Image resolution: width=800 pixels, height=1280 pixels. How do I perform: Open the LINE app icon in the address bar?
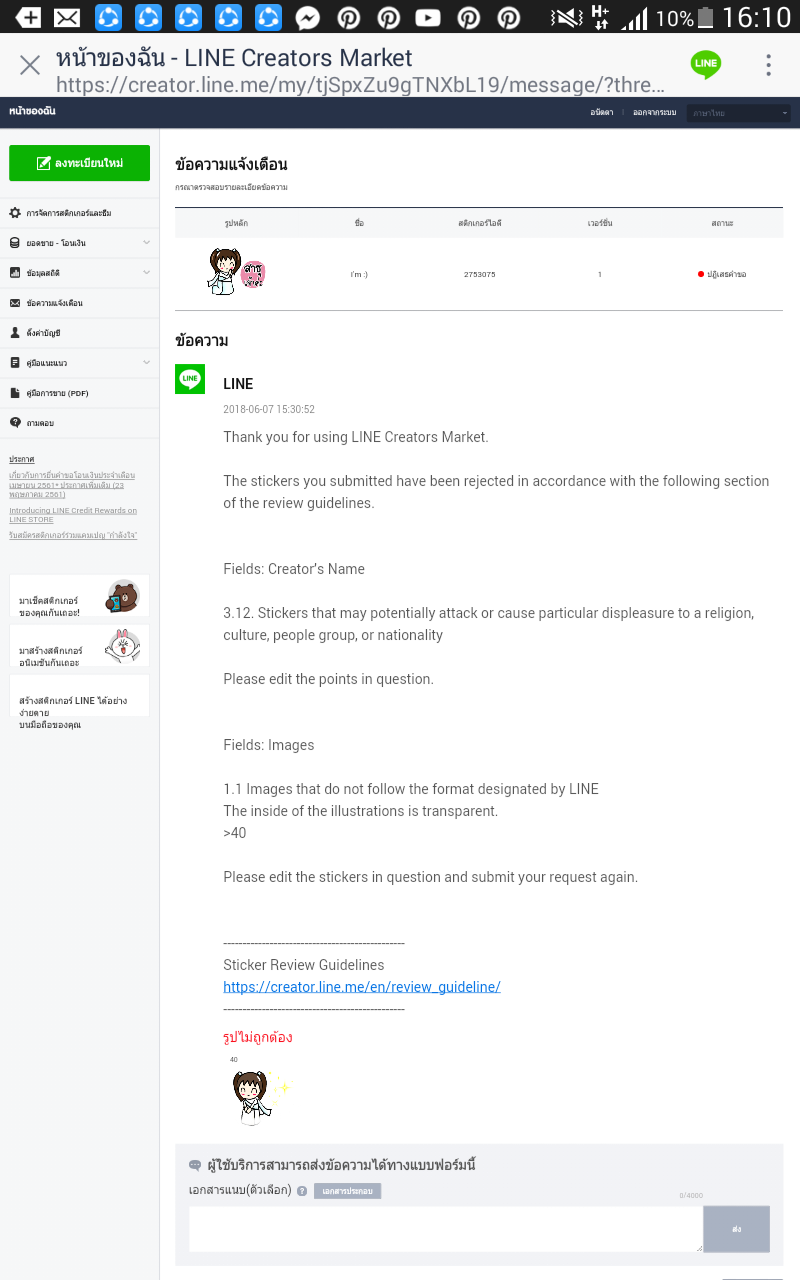(x=706, y=64)
